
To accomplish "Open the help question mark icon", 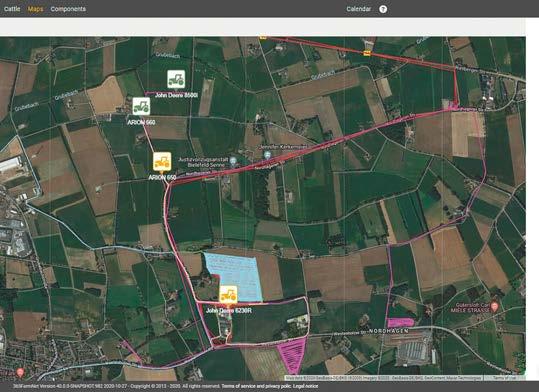I will click(383, 9).
